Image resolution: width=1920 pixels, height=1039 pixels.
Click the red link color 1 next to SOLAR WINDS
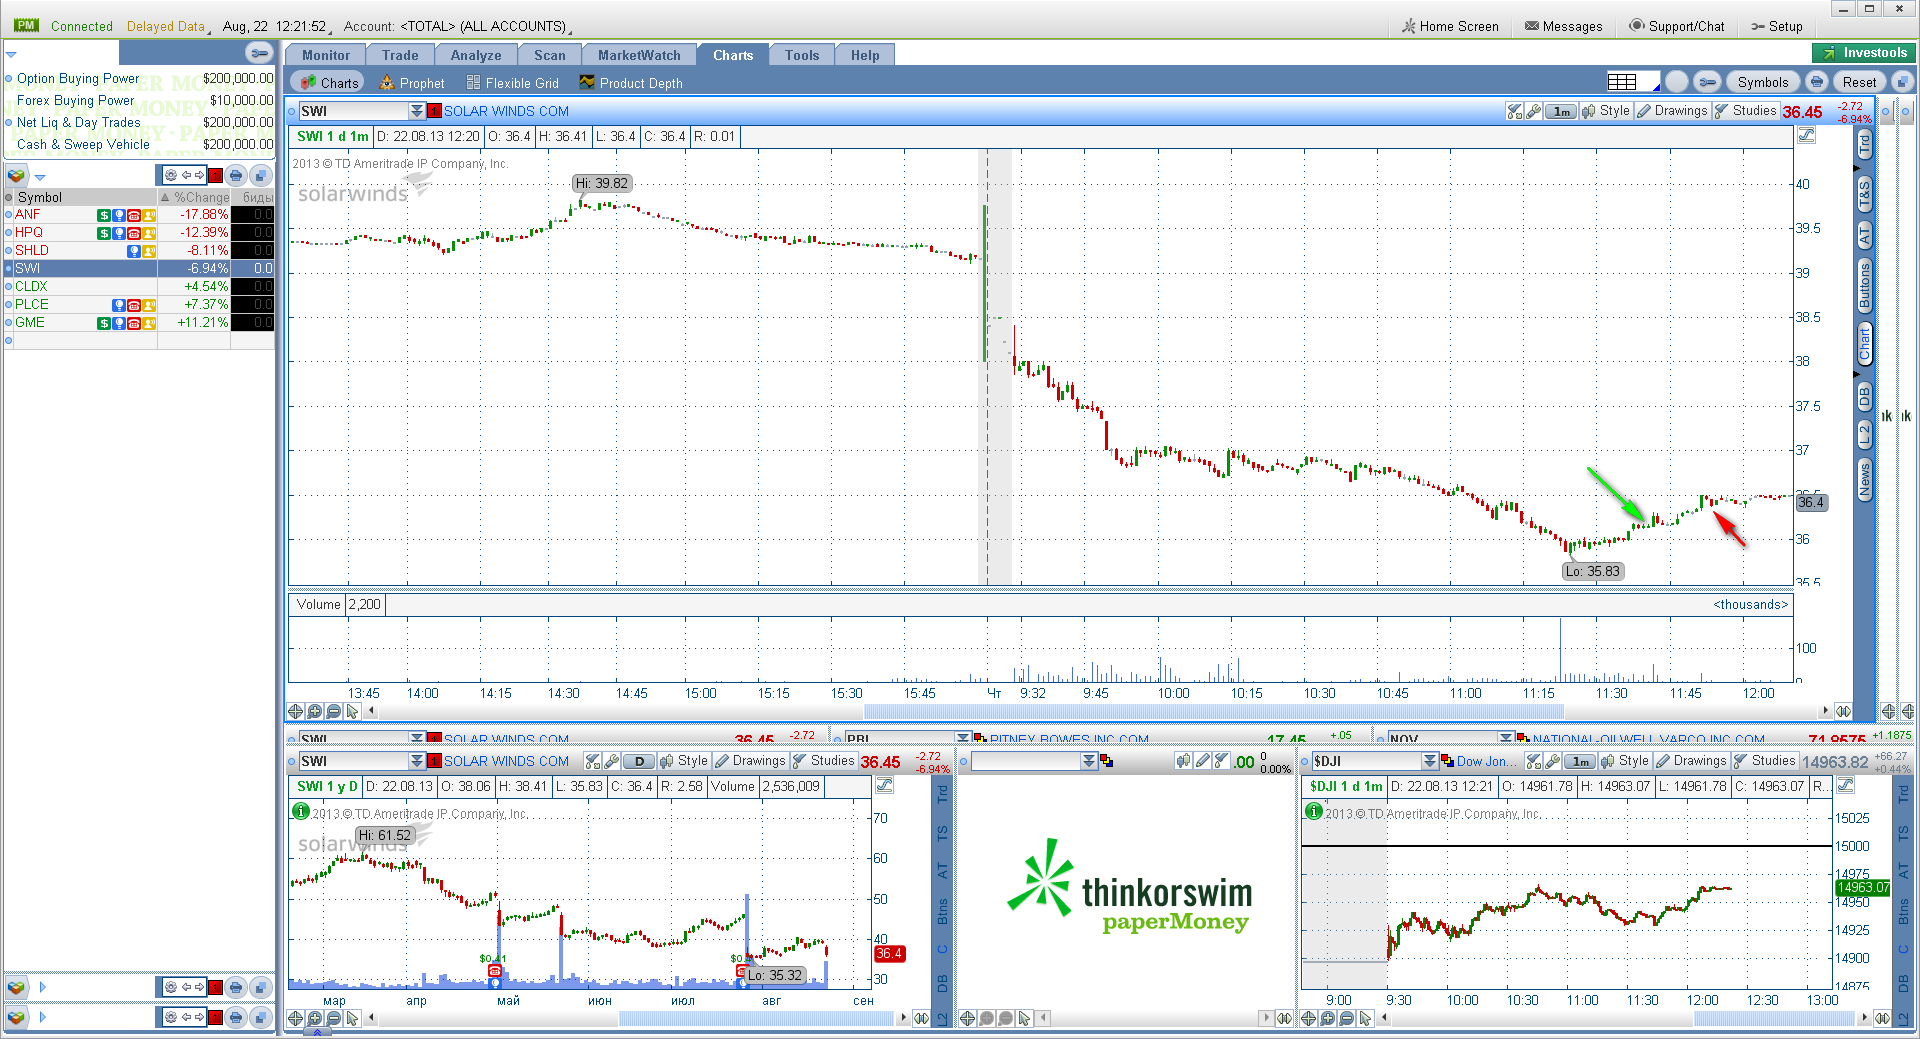pyautogui.click(x=435, y=111)
